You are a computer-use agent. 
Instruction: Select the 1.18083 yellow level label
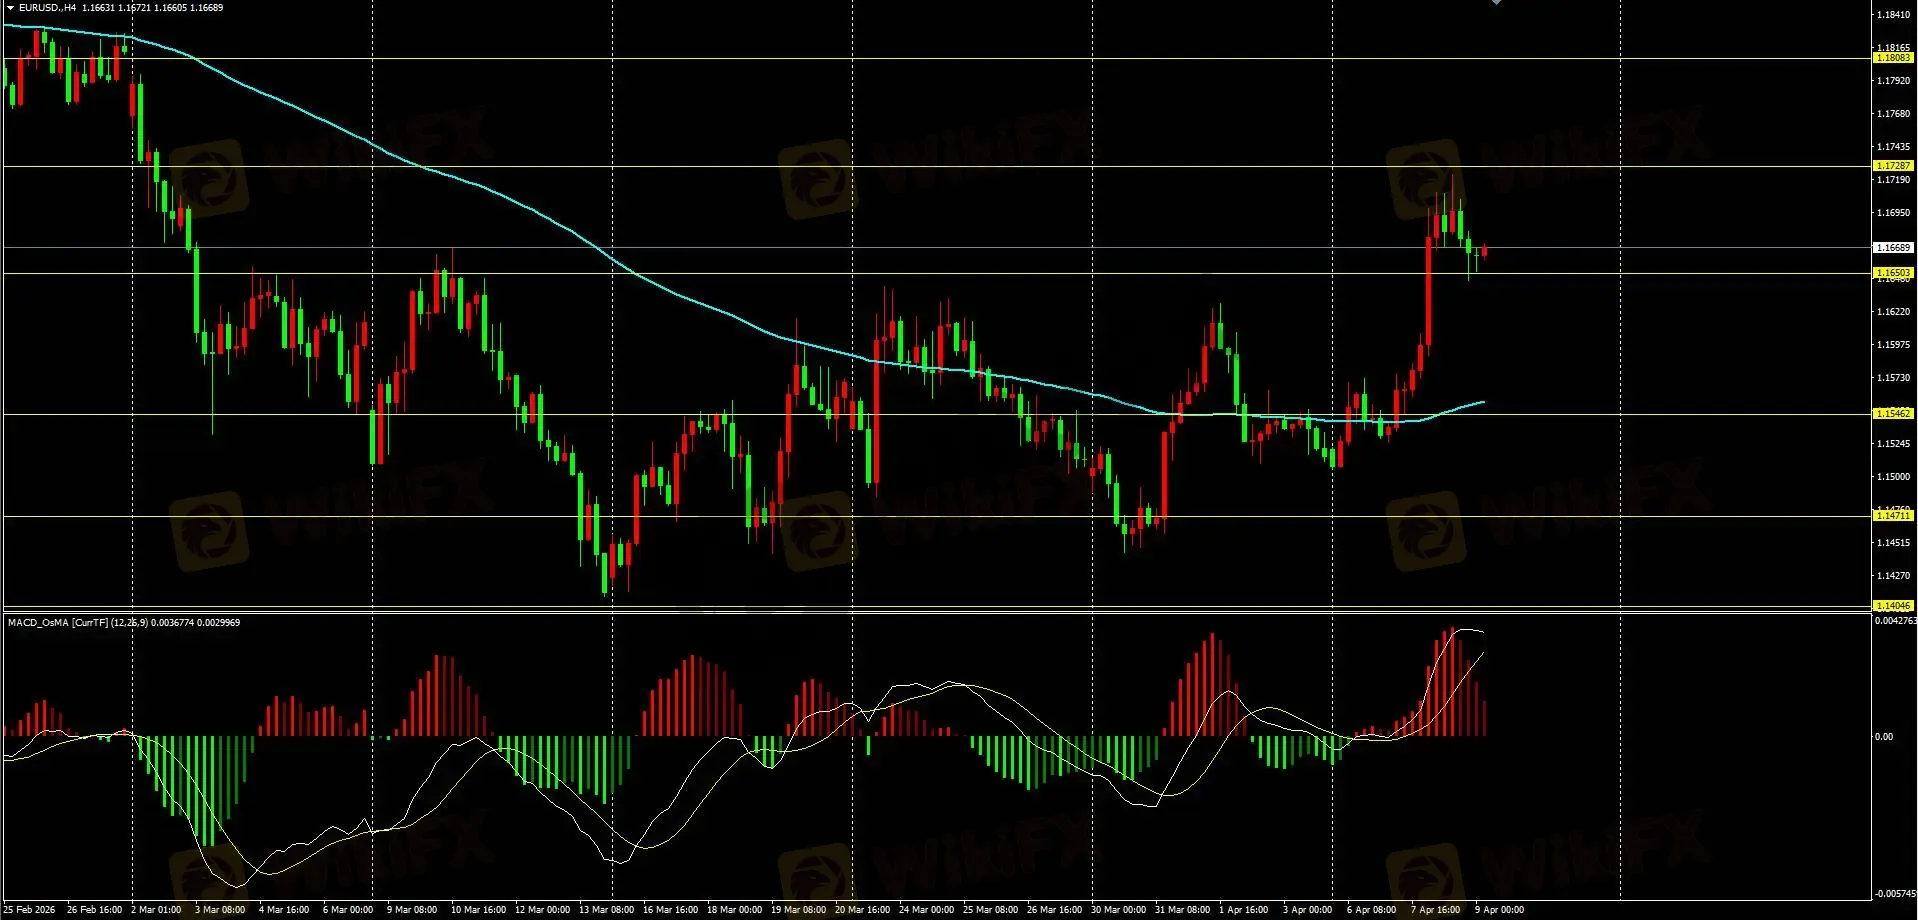tap(1893, 58)
